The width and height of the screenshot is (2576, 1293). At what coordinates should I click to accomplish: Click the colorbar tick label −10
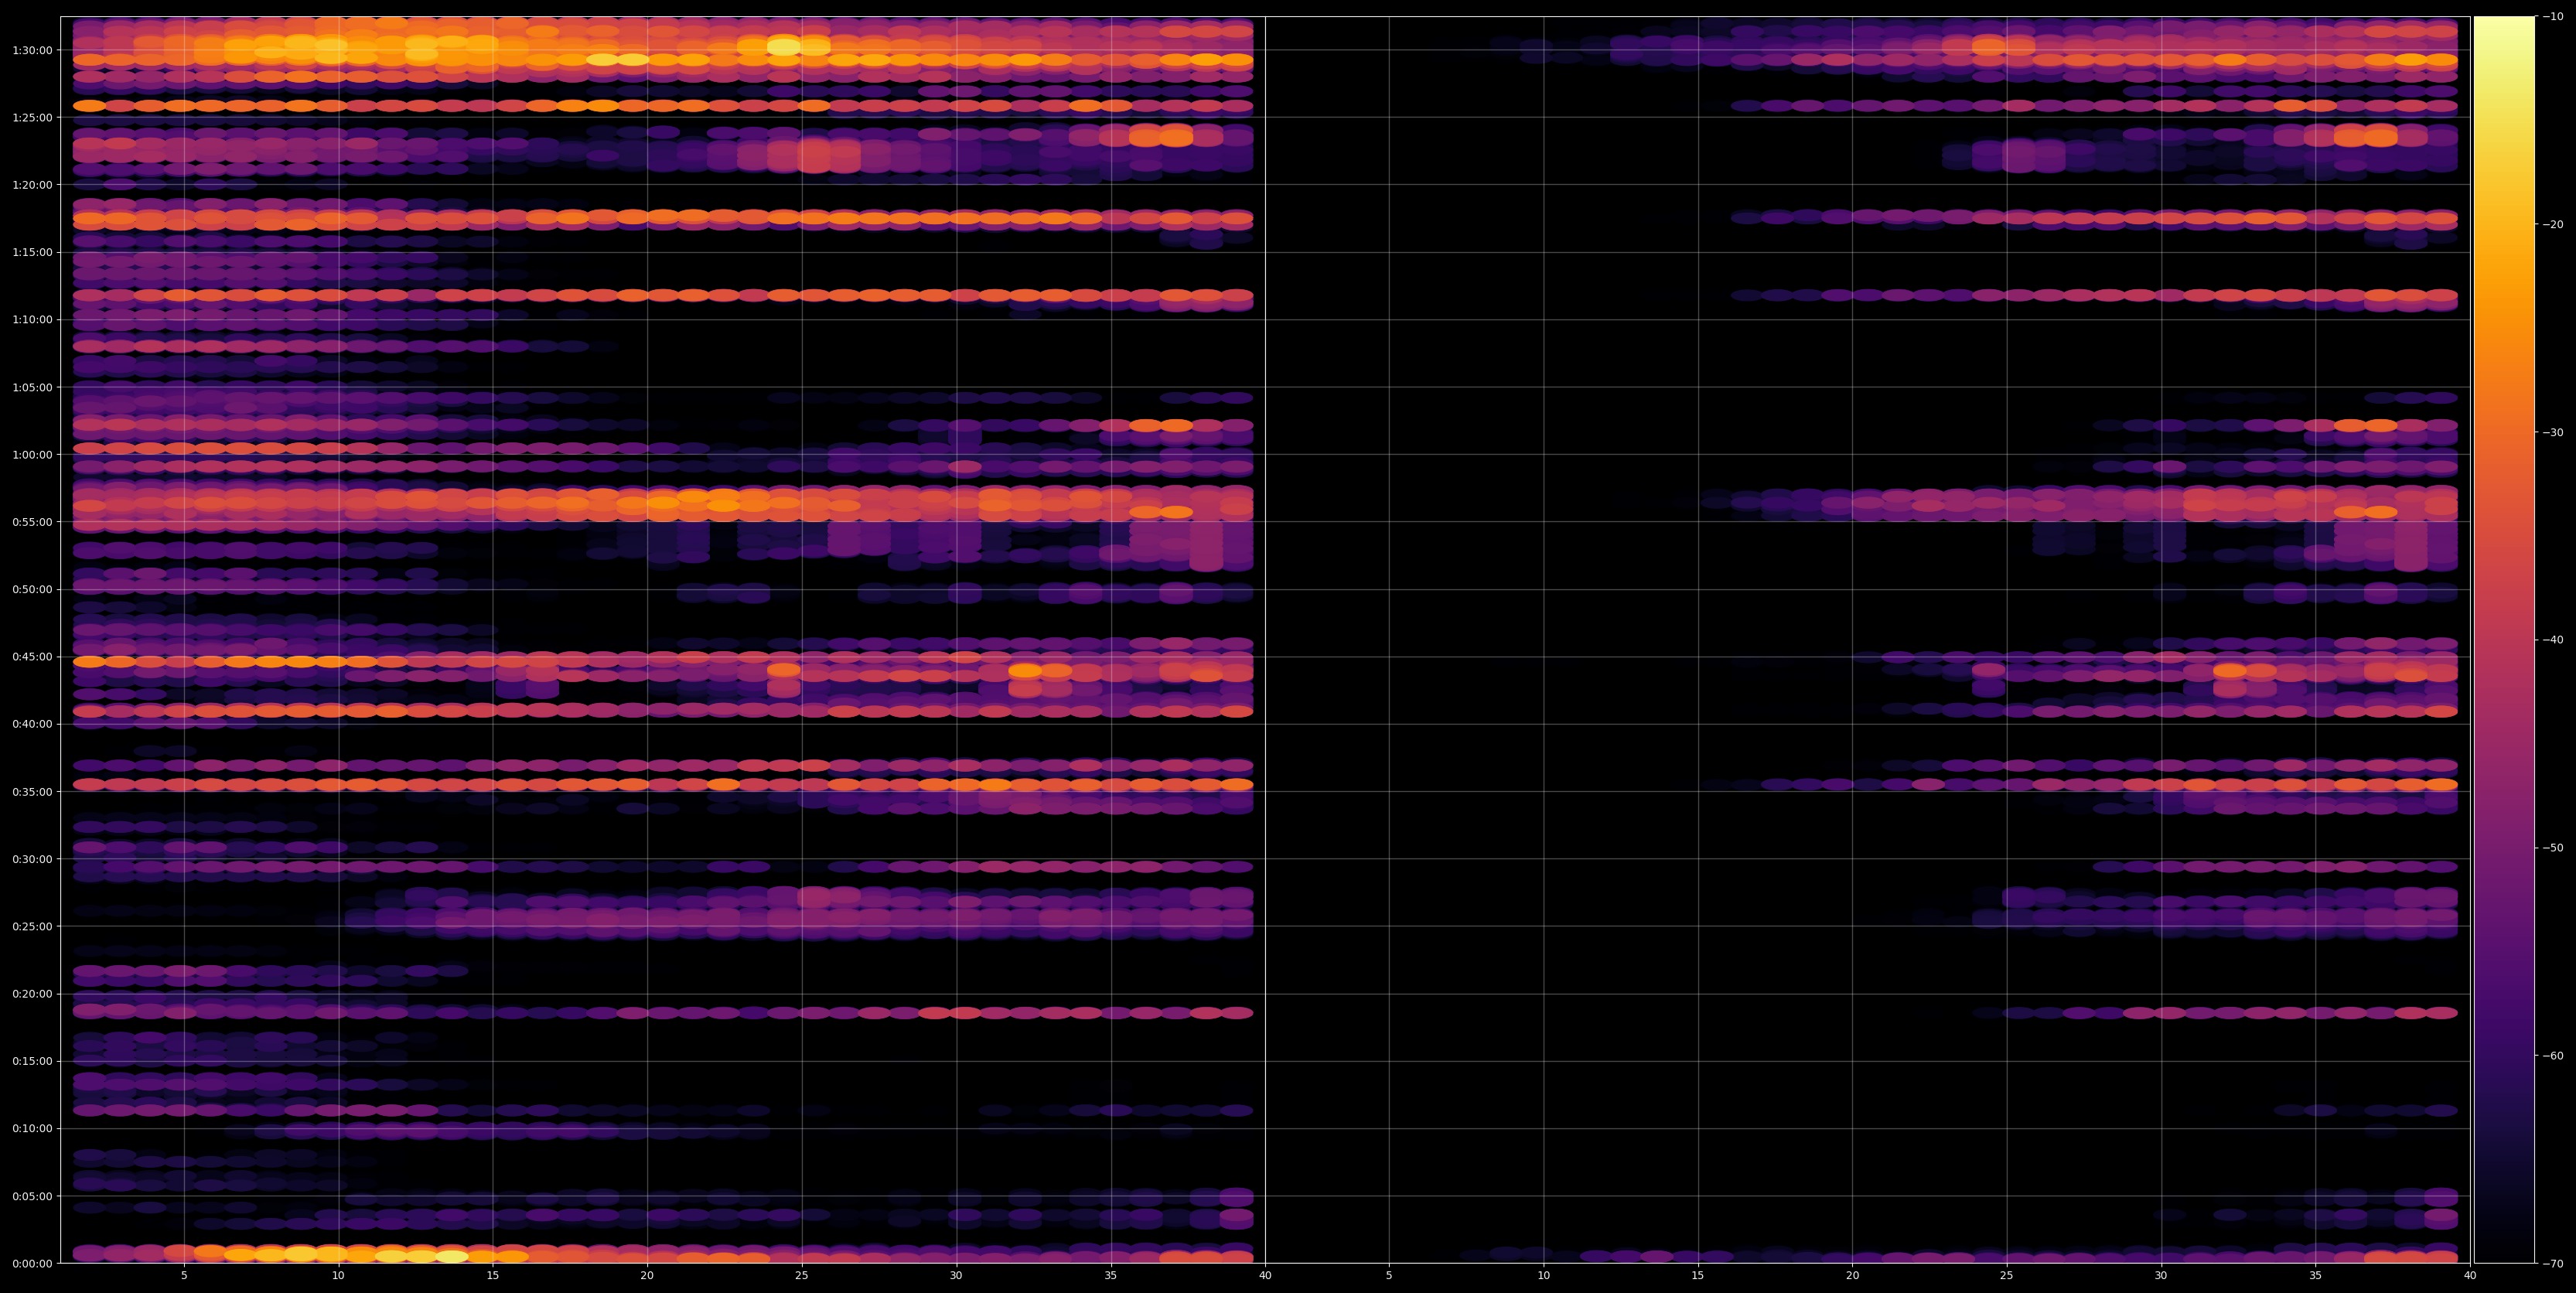click(2553, 16)
